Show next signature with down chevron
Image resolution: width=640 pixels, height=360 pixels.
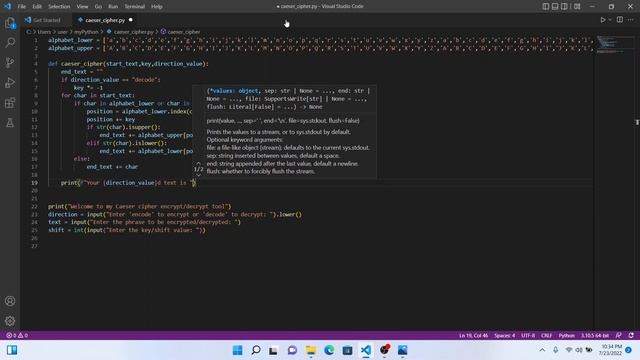pyautogui.click(x=198, y=175)
